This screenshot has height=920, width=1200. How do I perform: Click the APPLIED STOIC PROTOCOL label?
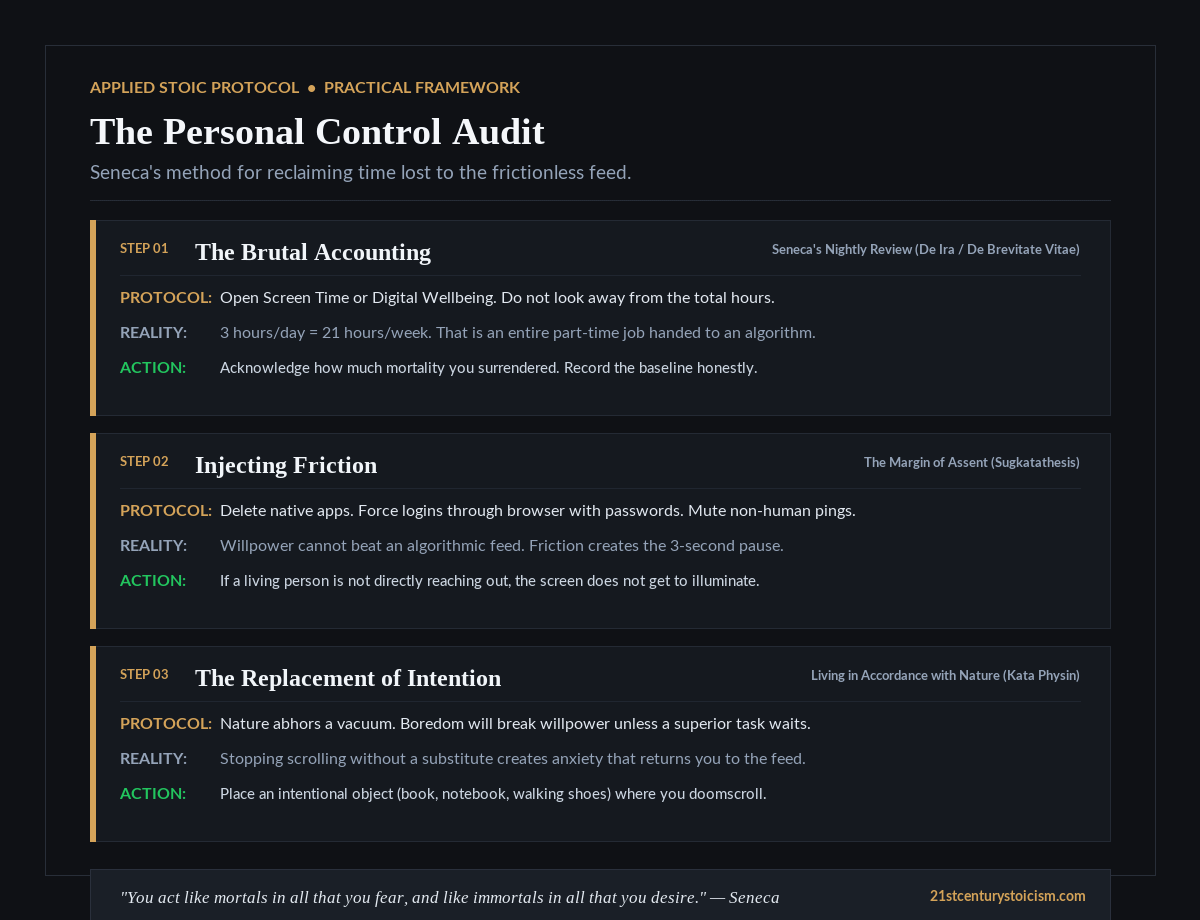pyautogui.click(x=195, y=87)
